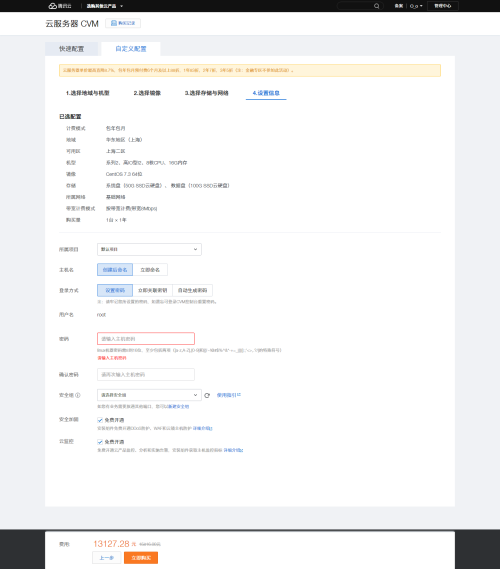Screen dimensions: 500x569
Task: Click the orange 立即购买 button
Action: 141,557
